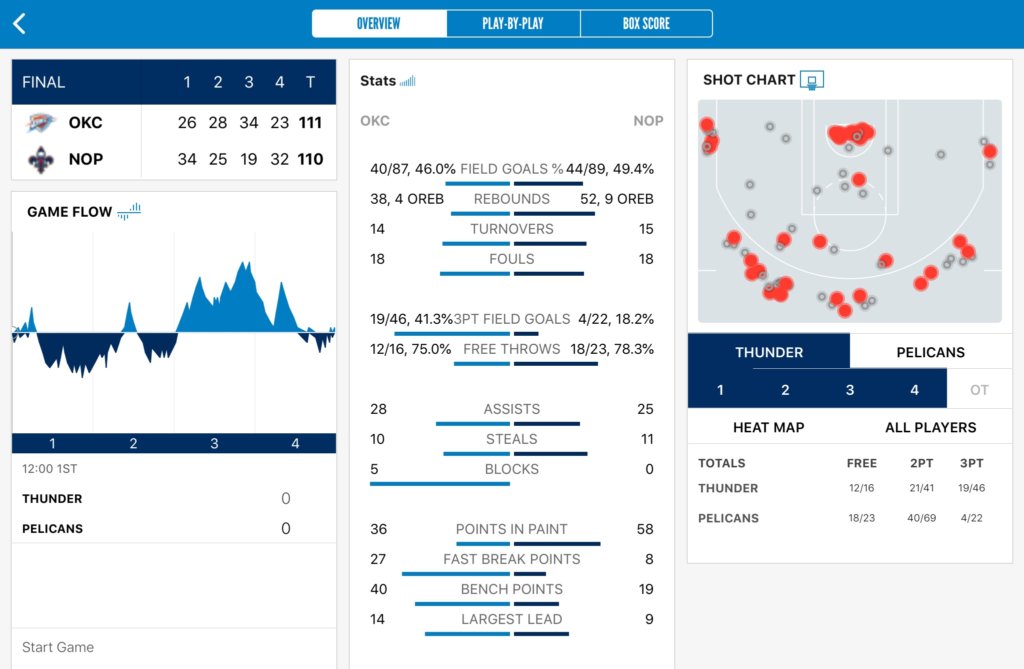Image resolution: width=1024 pixels, height=669 pixels.
Task: Click the NOP Pelicans team logo
Action: 42,159
